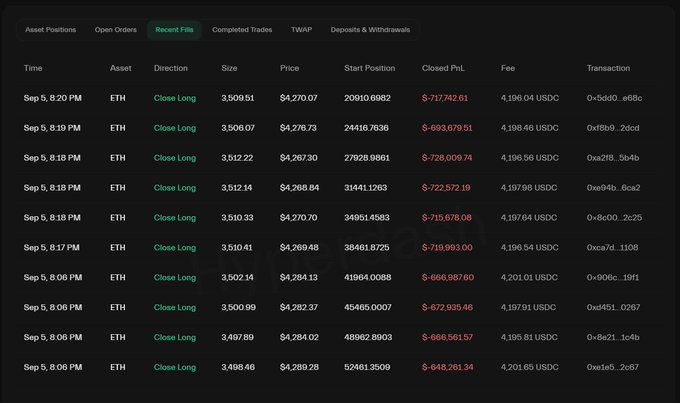Select the Recent Fills tab
The width and height of the screenshot is (680, 403).
pyautogui.click(x=174, y=30)
